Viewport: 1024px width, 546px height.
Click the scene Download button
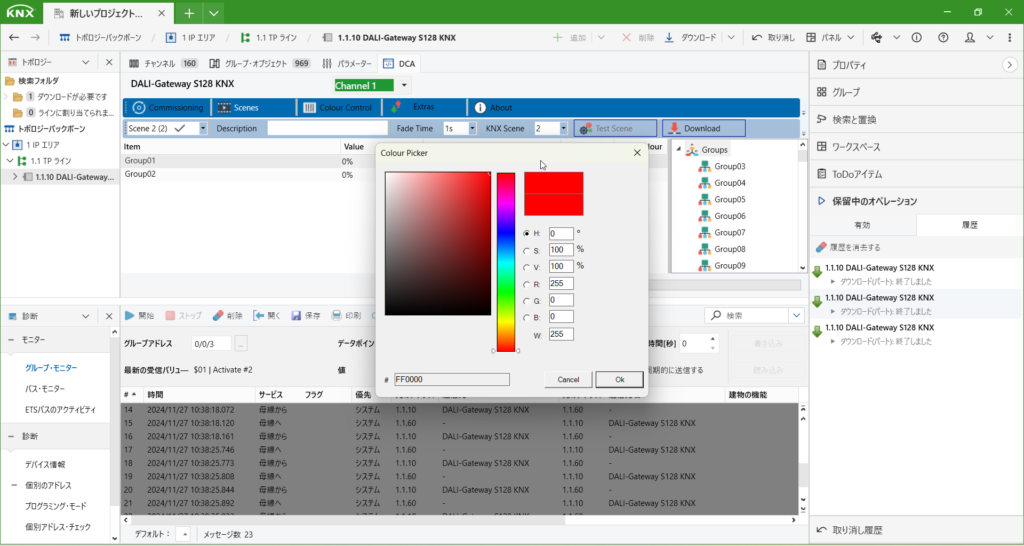click(704, 128)
